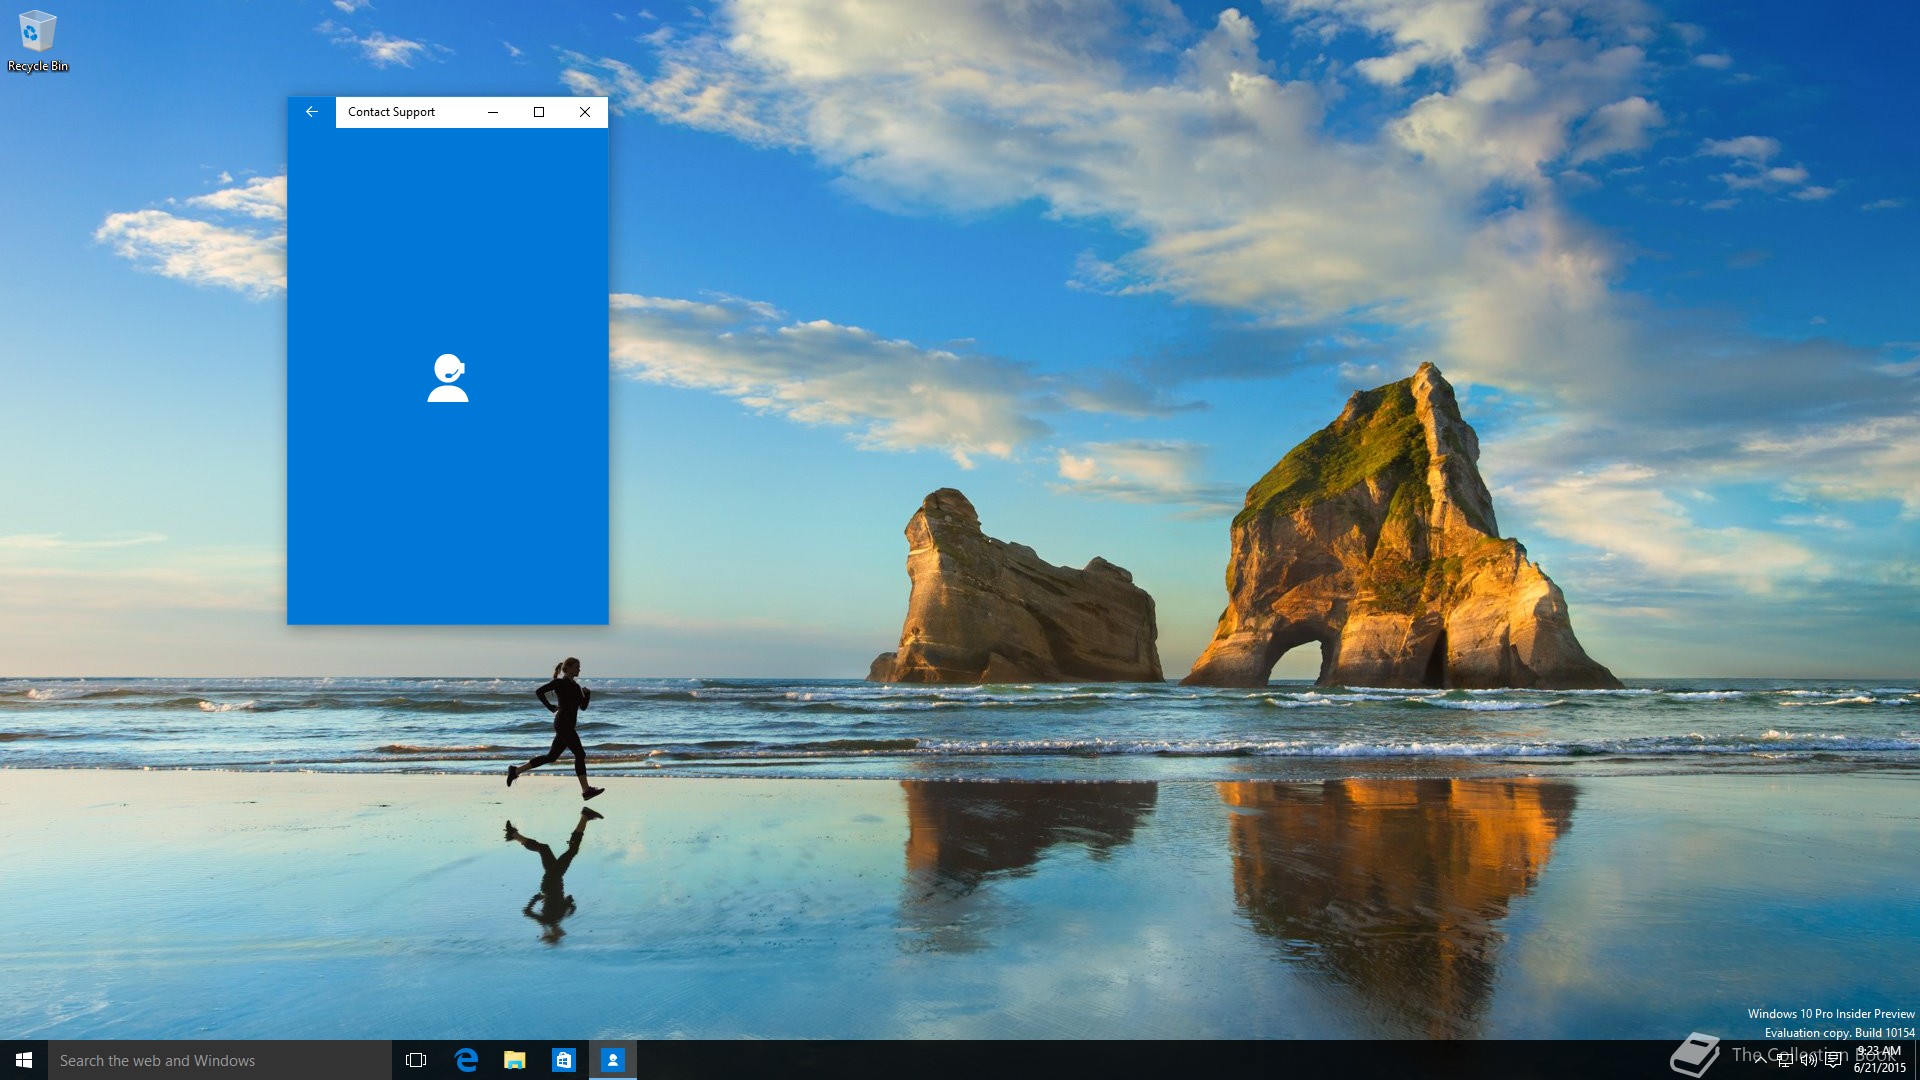Open the Windows Start menu

pos(24,1060)
